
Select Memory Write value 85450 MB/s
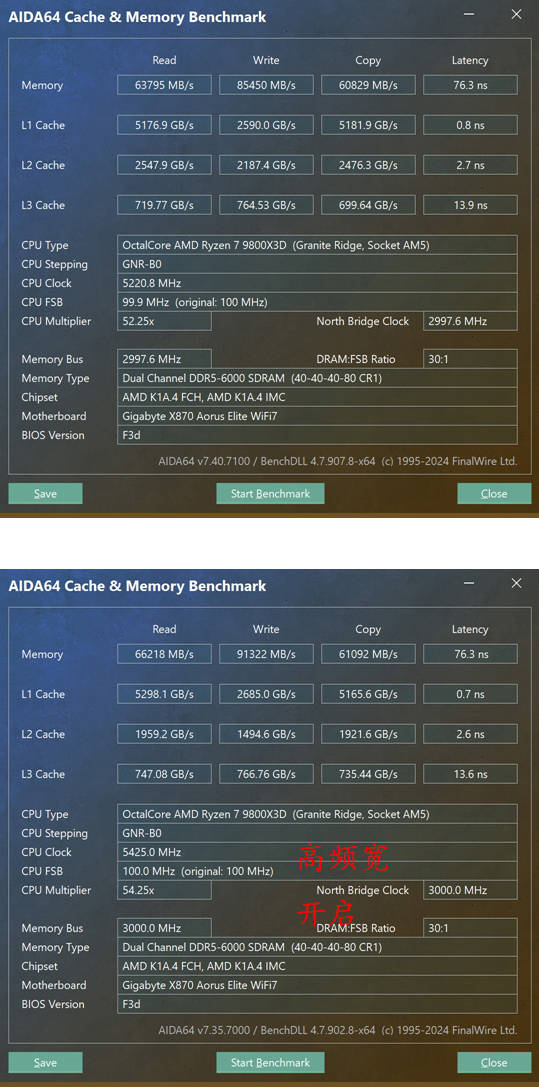(266, 85)
